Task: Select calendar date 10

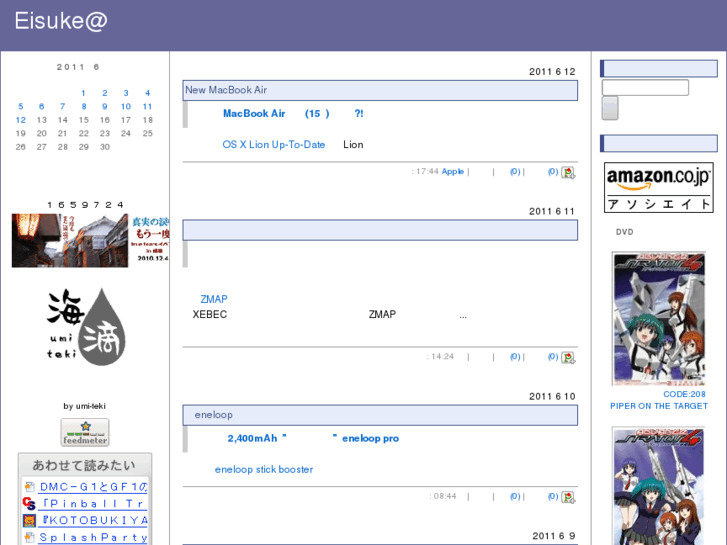Action: tap(126, 107)
